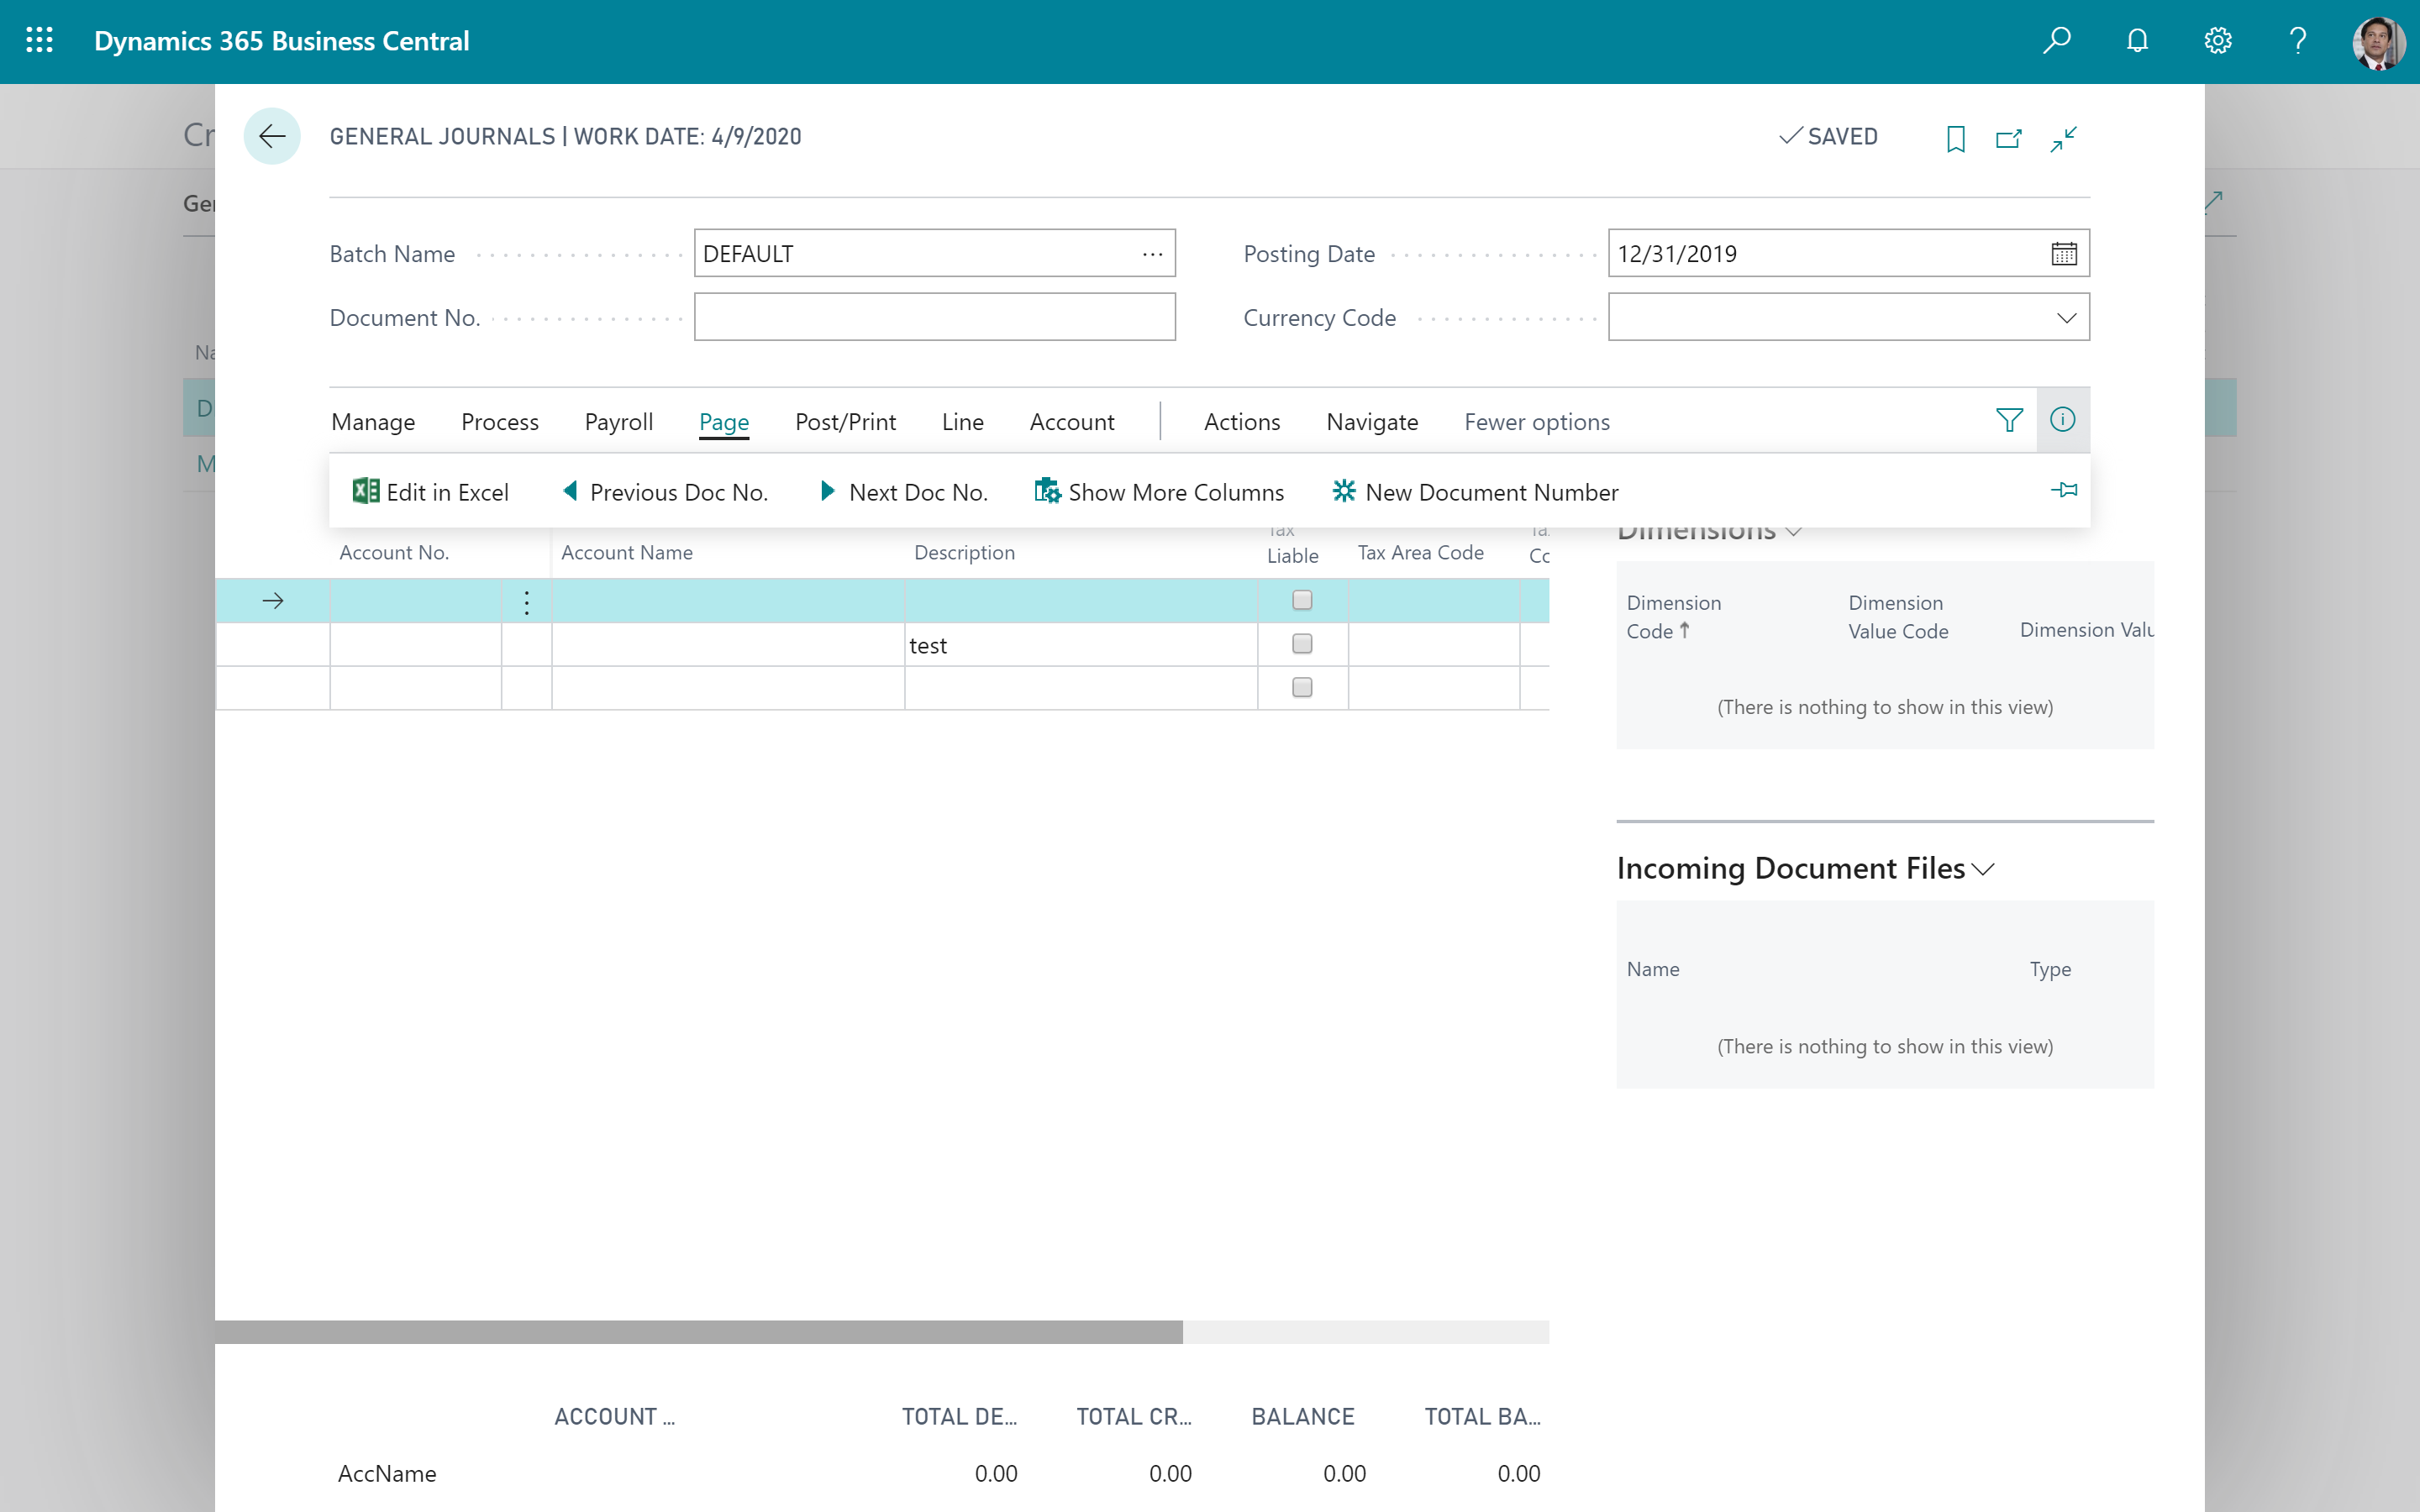Check Tax Liable on the test line
The height and width of the screenshot is (1512, 2420).
[x=1301, y=643]
